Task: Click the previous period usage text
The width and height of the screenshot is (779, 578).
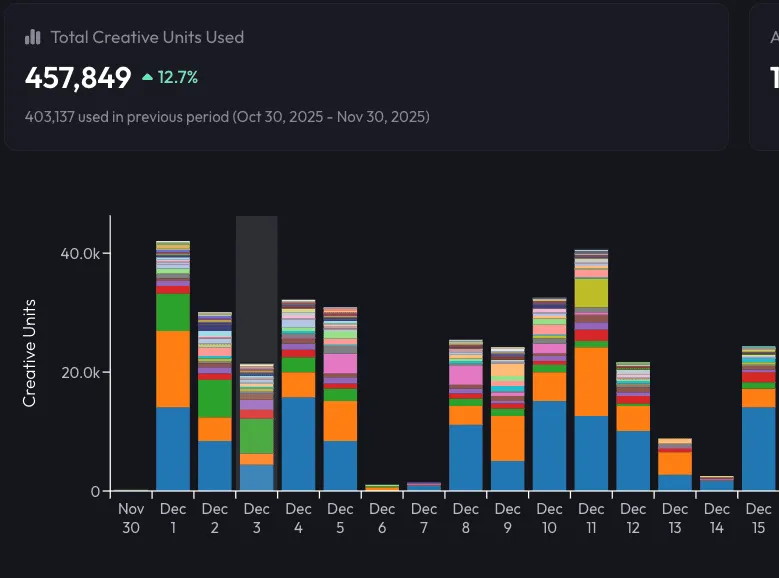Action: pos(227,117)
